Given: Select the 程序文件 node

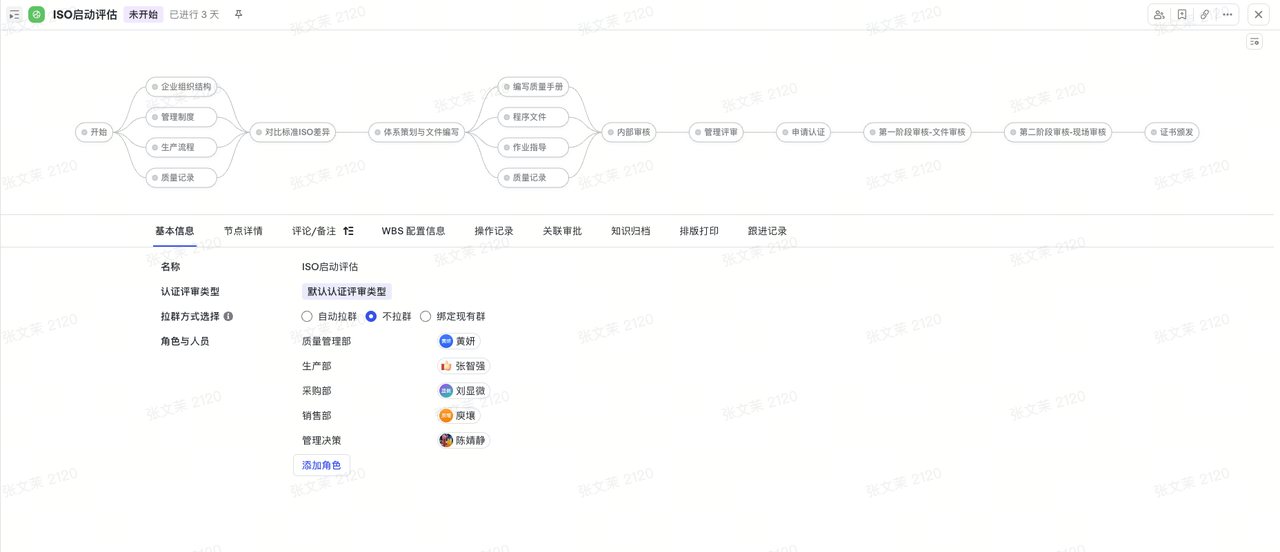Looking at the screenshot, I should (533, 117).
